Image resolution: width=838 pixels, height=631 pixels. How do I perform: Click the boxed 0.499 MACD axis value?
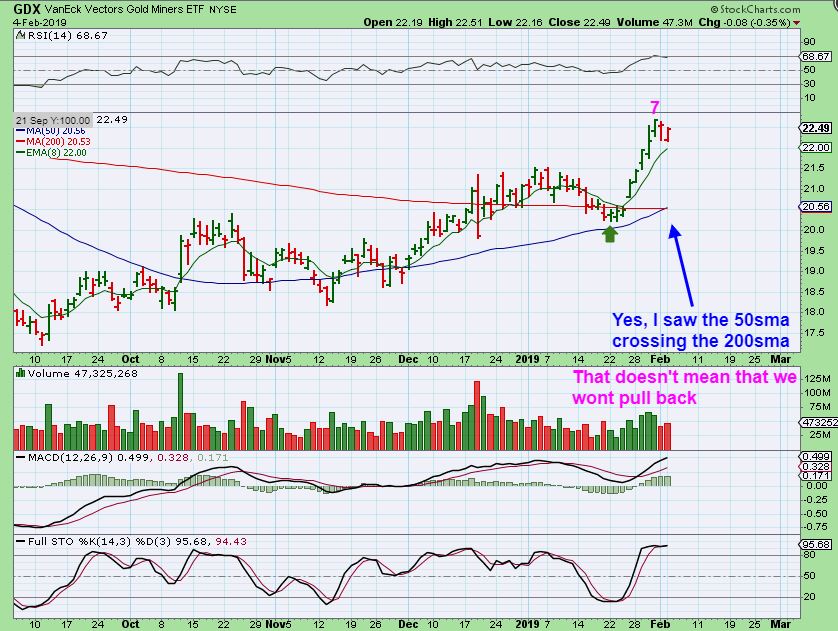pyautogui.click(x=816, y=456)
